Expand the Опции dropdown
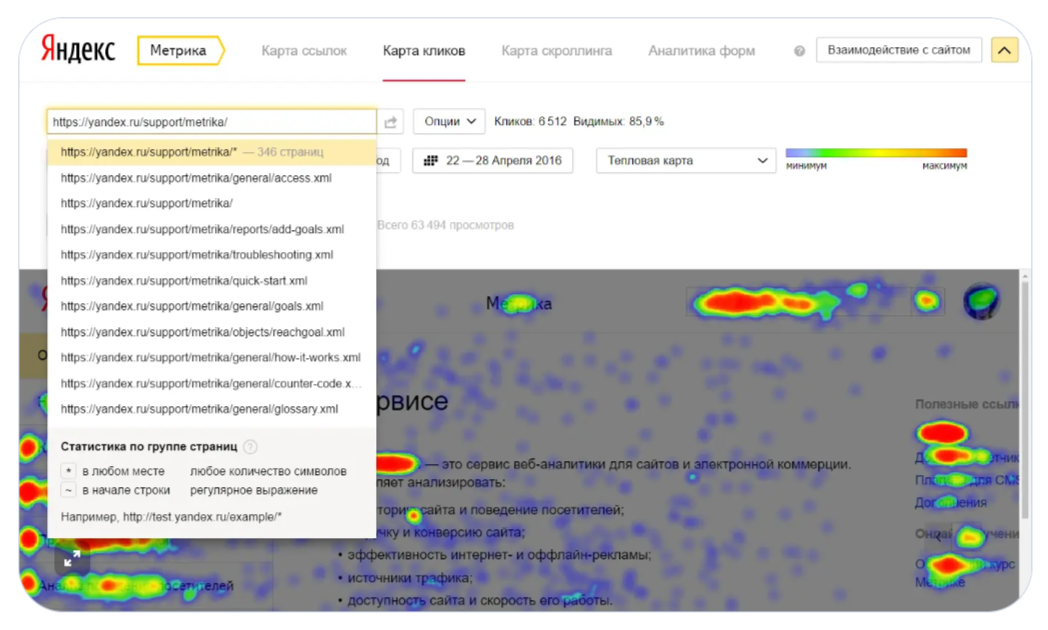 click(449, 122)
